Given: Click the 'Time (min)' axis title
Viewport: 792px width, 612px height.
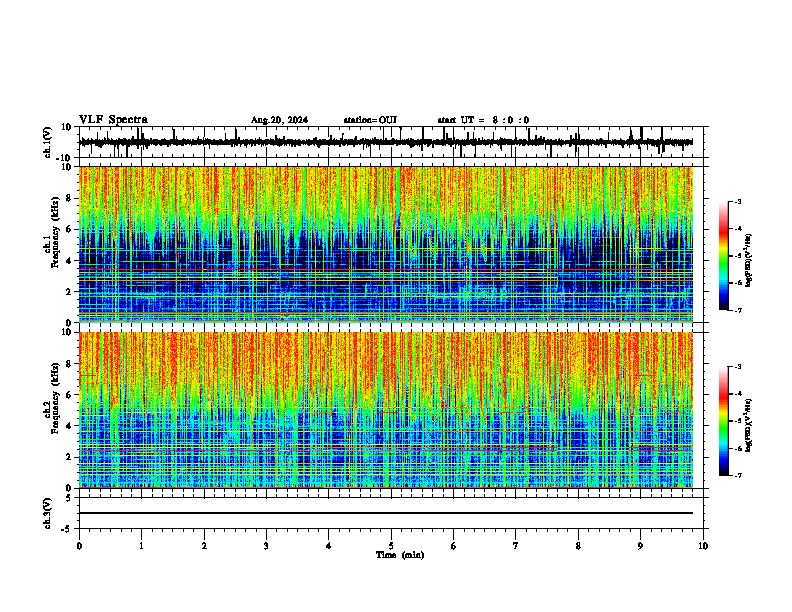Looking at the screenshot, I should 400,555.
